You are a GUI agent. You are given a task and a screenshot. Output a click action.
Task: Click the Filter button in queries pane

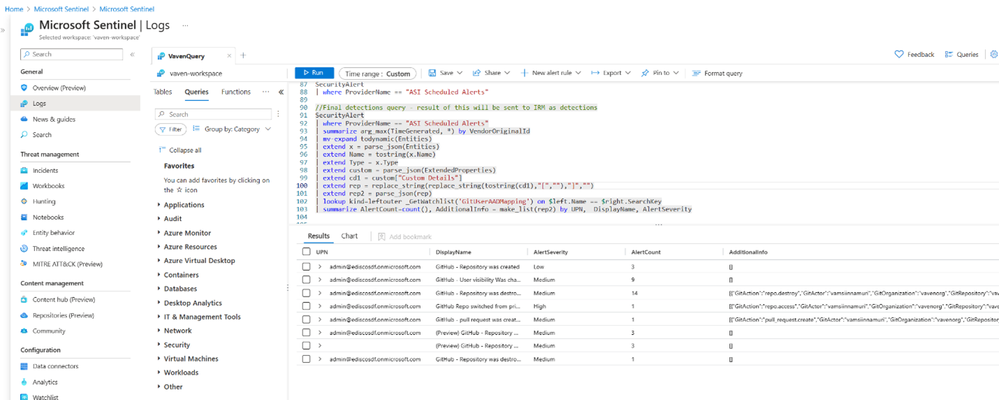tap(170, 129)
